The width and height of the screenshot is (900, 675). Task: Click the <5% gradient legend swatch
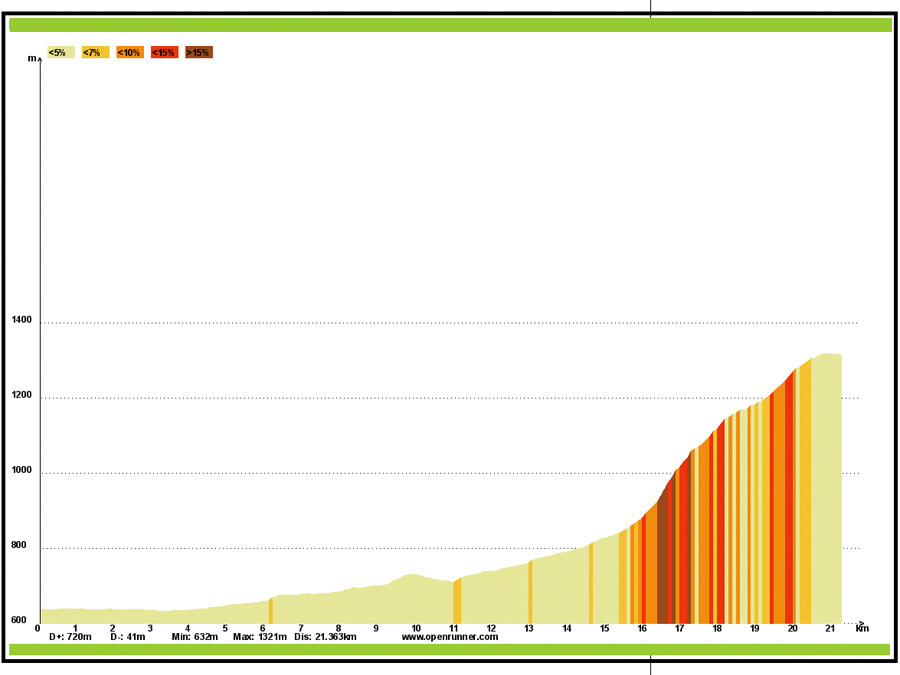(x=61, y=52)
